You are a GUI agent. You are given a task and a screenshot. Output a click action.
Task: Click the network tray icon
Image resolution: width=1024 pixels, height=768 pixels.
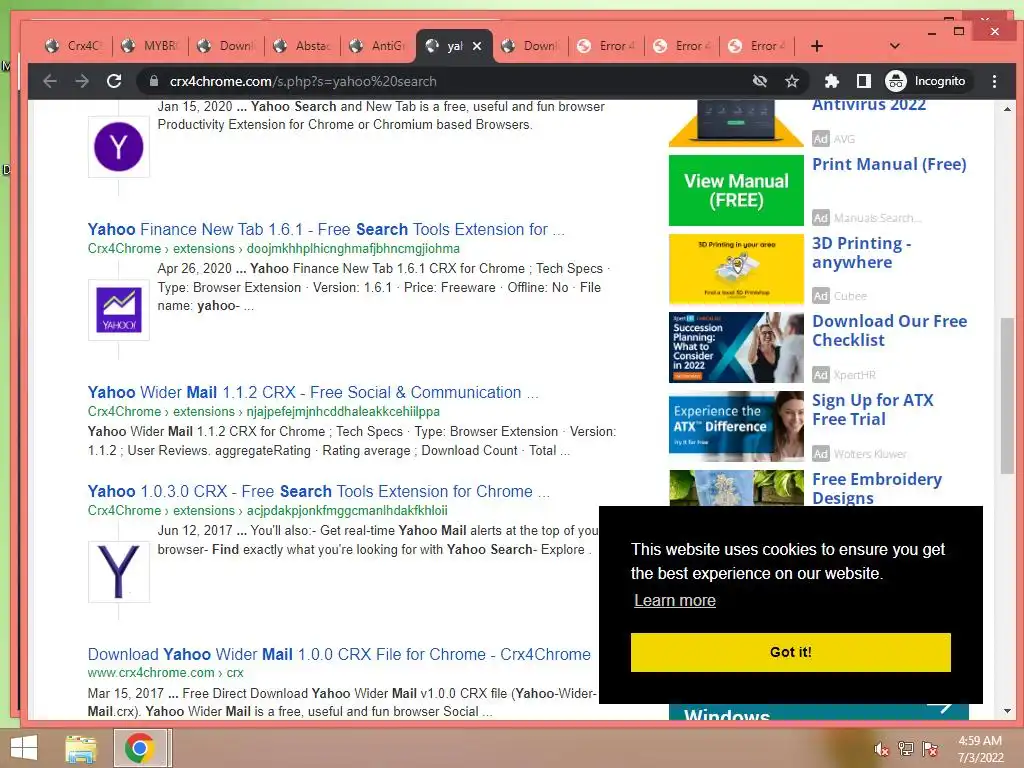pos(905,749)
